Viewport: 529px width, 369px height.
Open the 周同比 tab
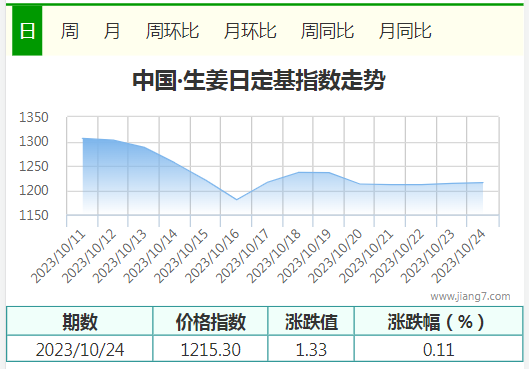pos(327,31)
